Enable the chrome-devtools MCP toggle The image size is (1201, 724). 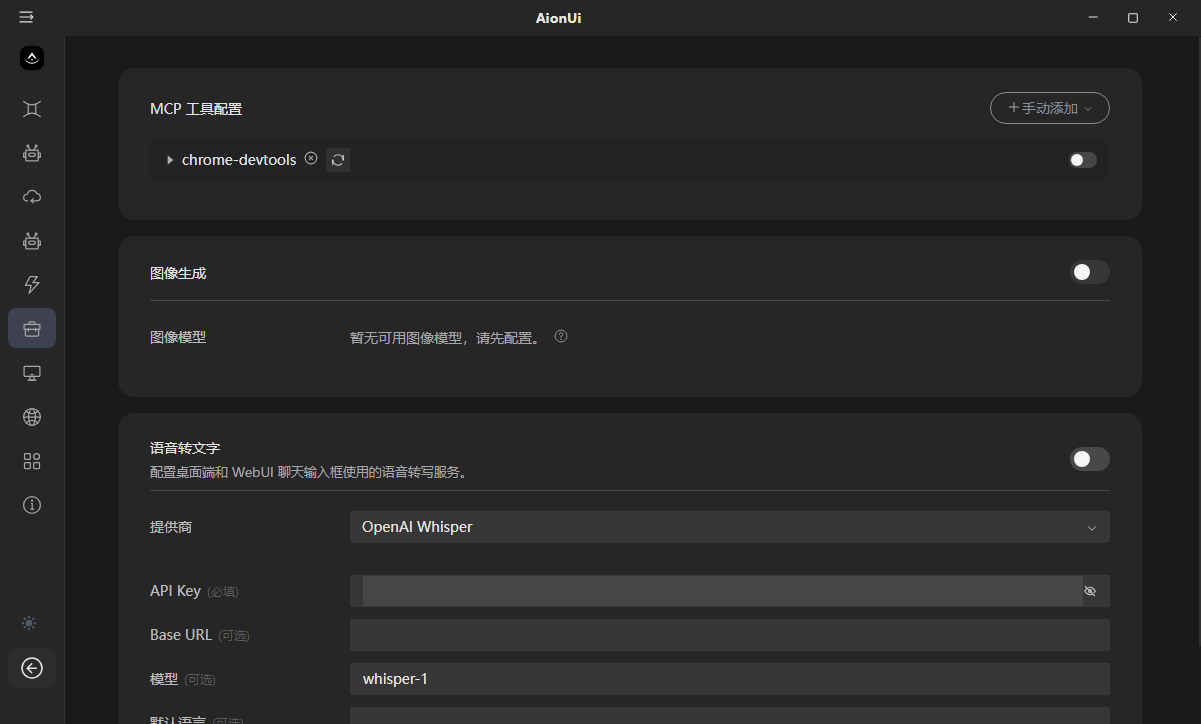[1082, 160]
